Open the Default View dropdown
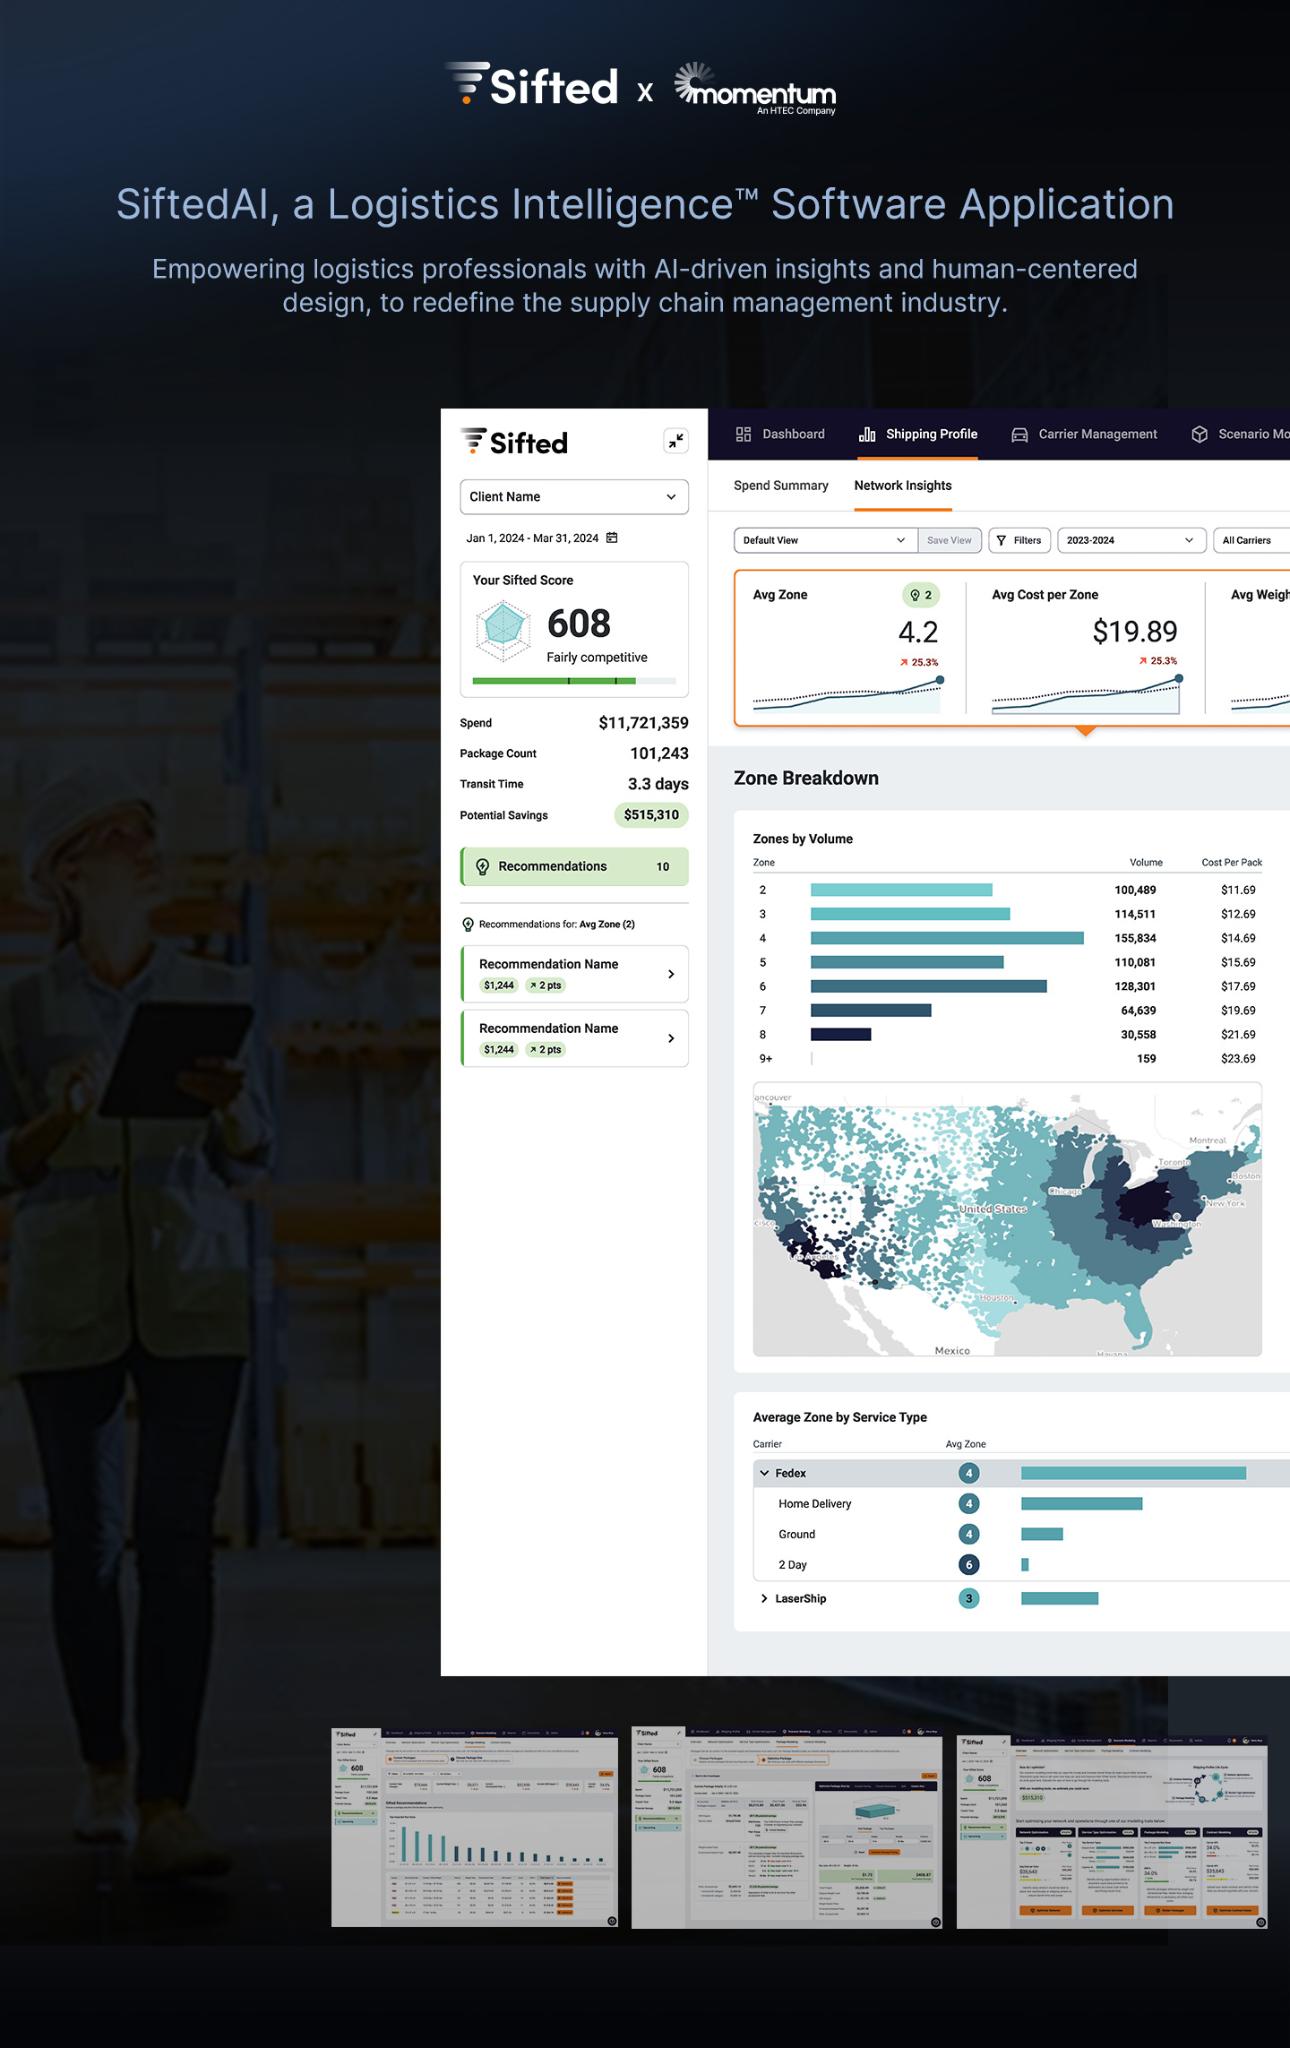 point(826,540)
